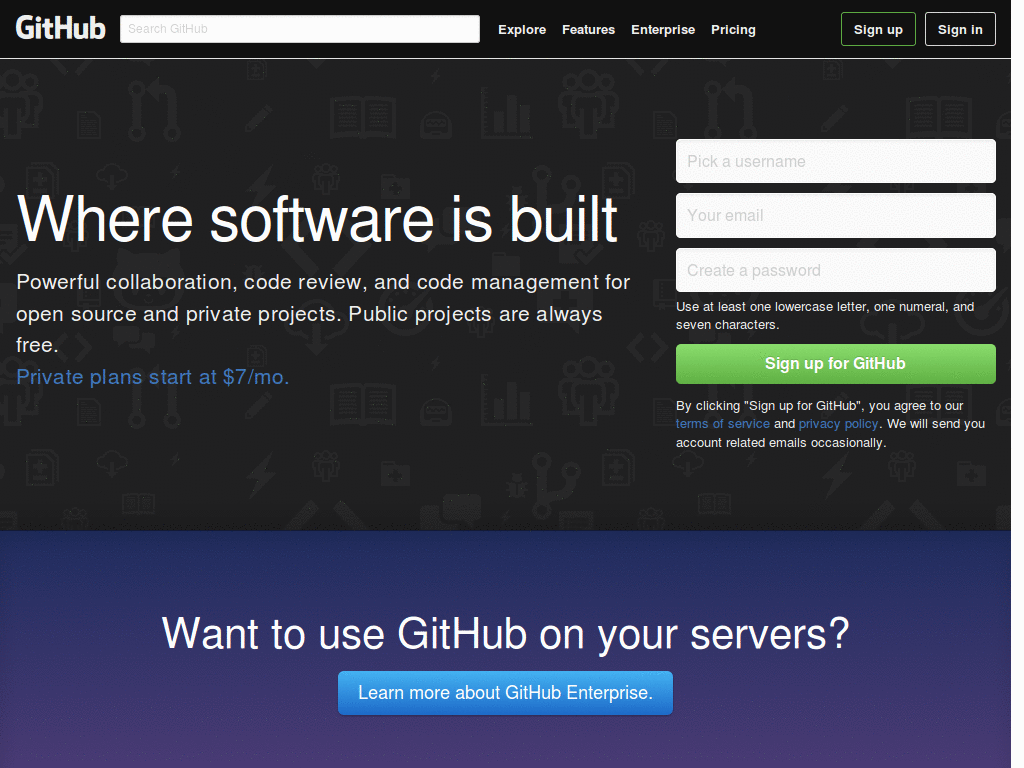Go to the Features page
Image resolution: width=1024 pixels, height=768 pixels.
588,29
